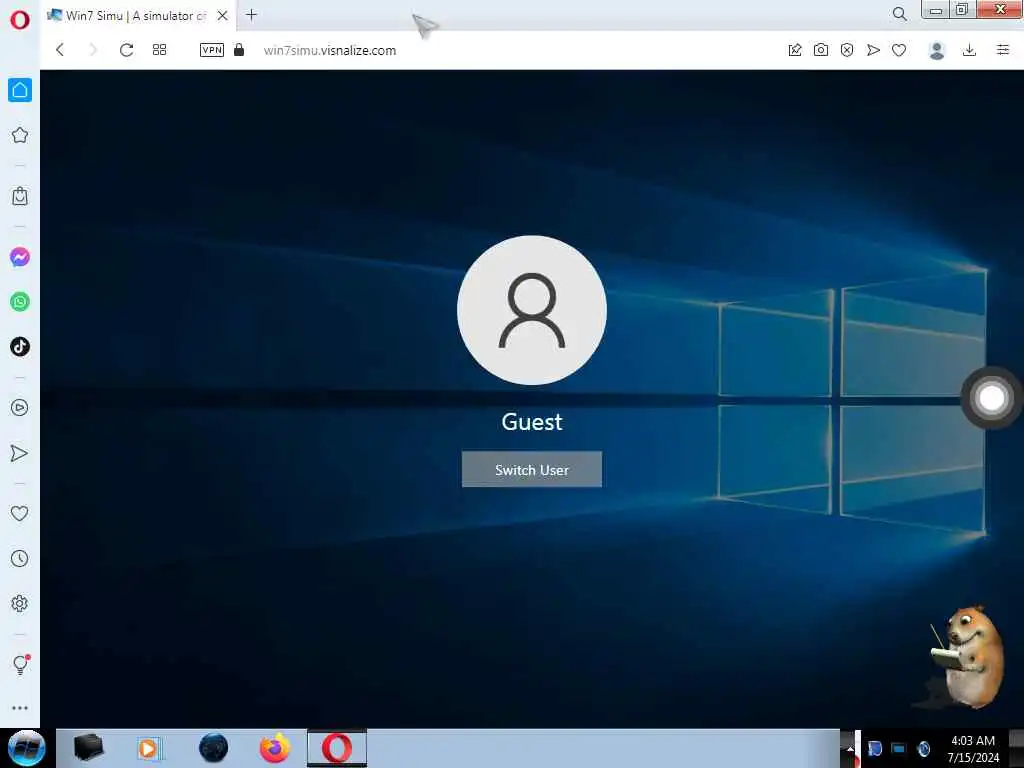Close the Win7 Simu tab
The width and height of the screenshot is (1024, 768).
(x=223, y=15)
